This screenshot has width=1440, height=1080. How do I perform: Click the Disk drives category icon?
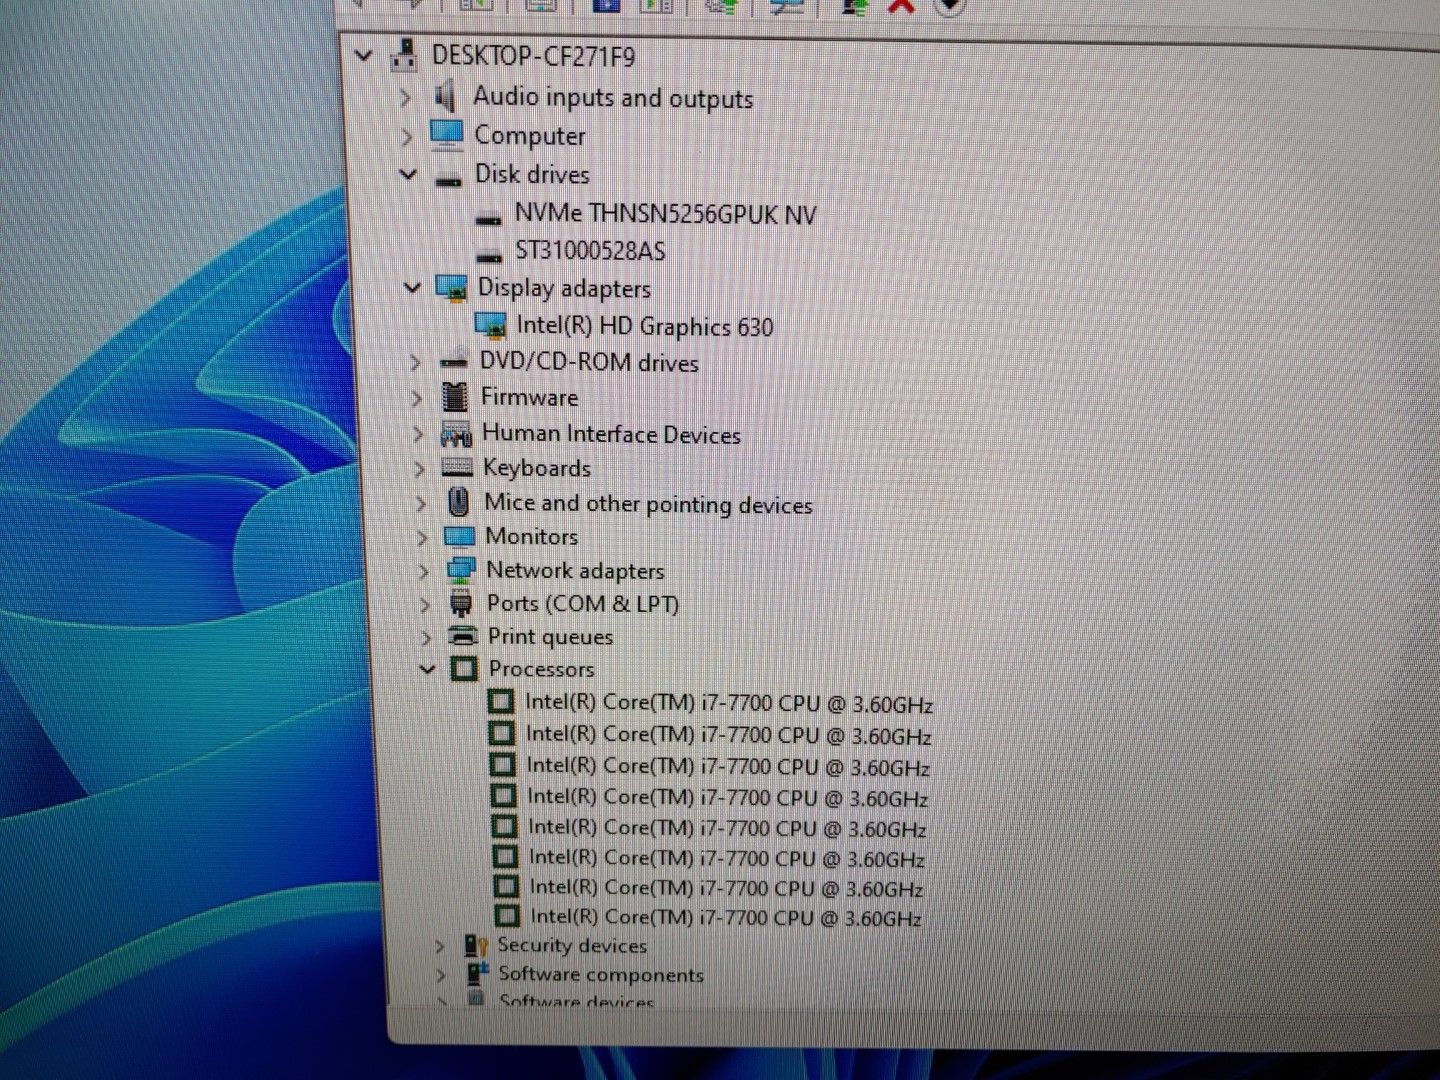(449, 179)
